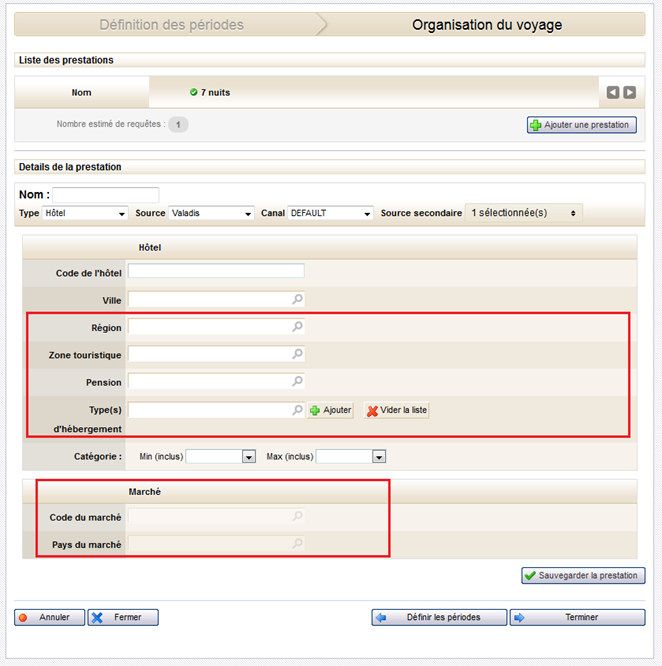Click into the Nom text field
The image size is (662, 666).
click(x=106, y=195)
